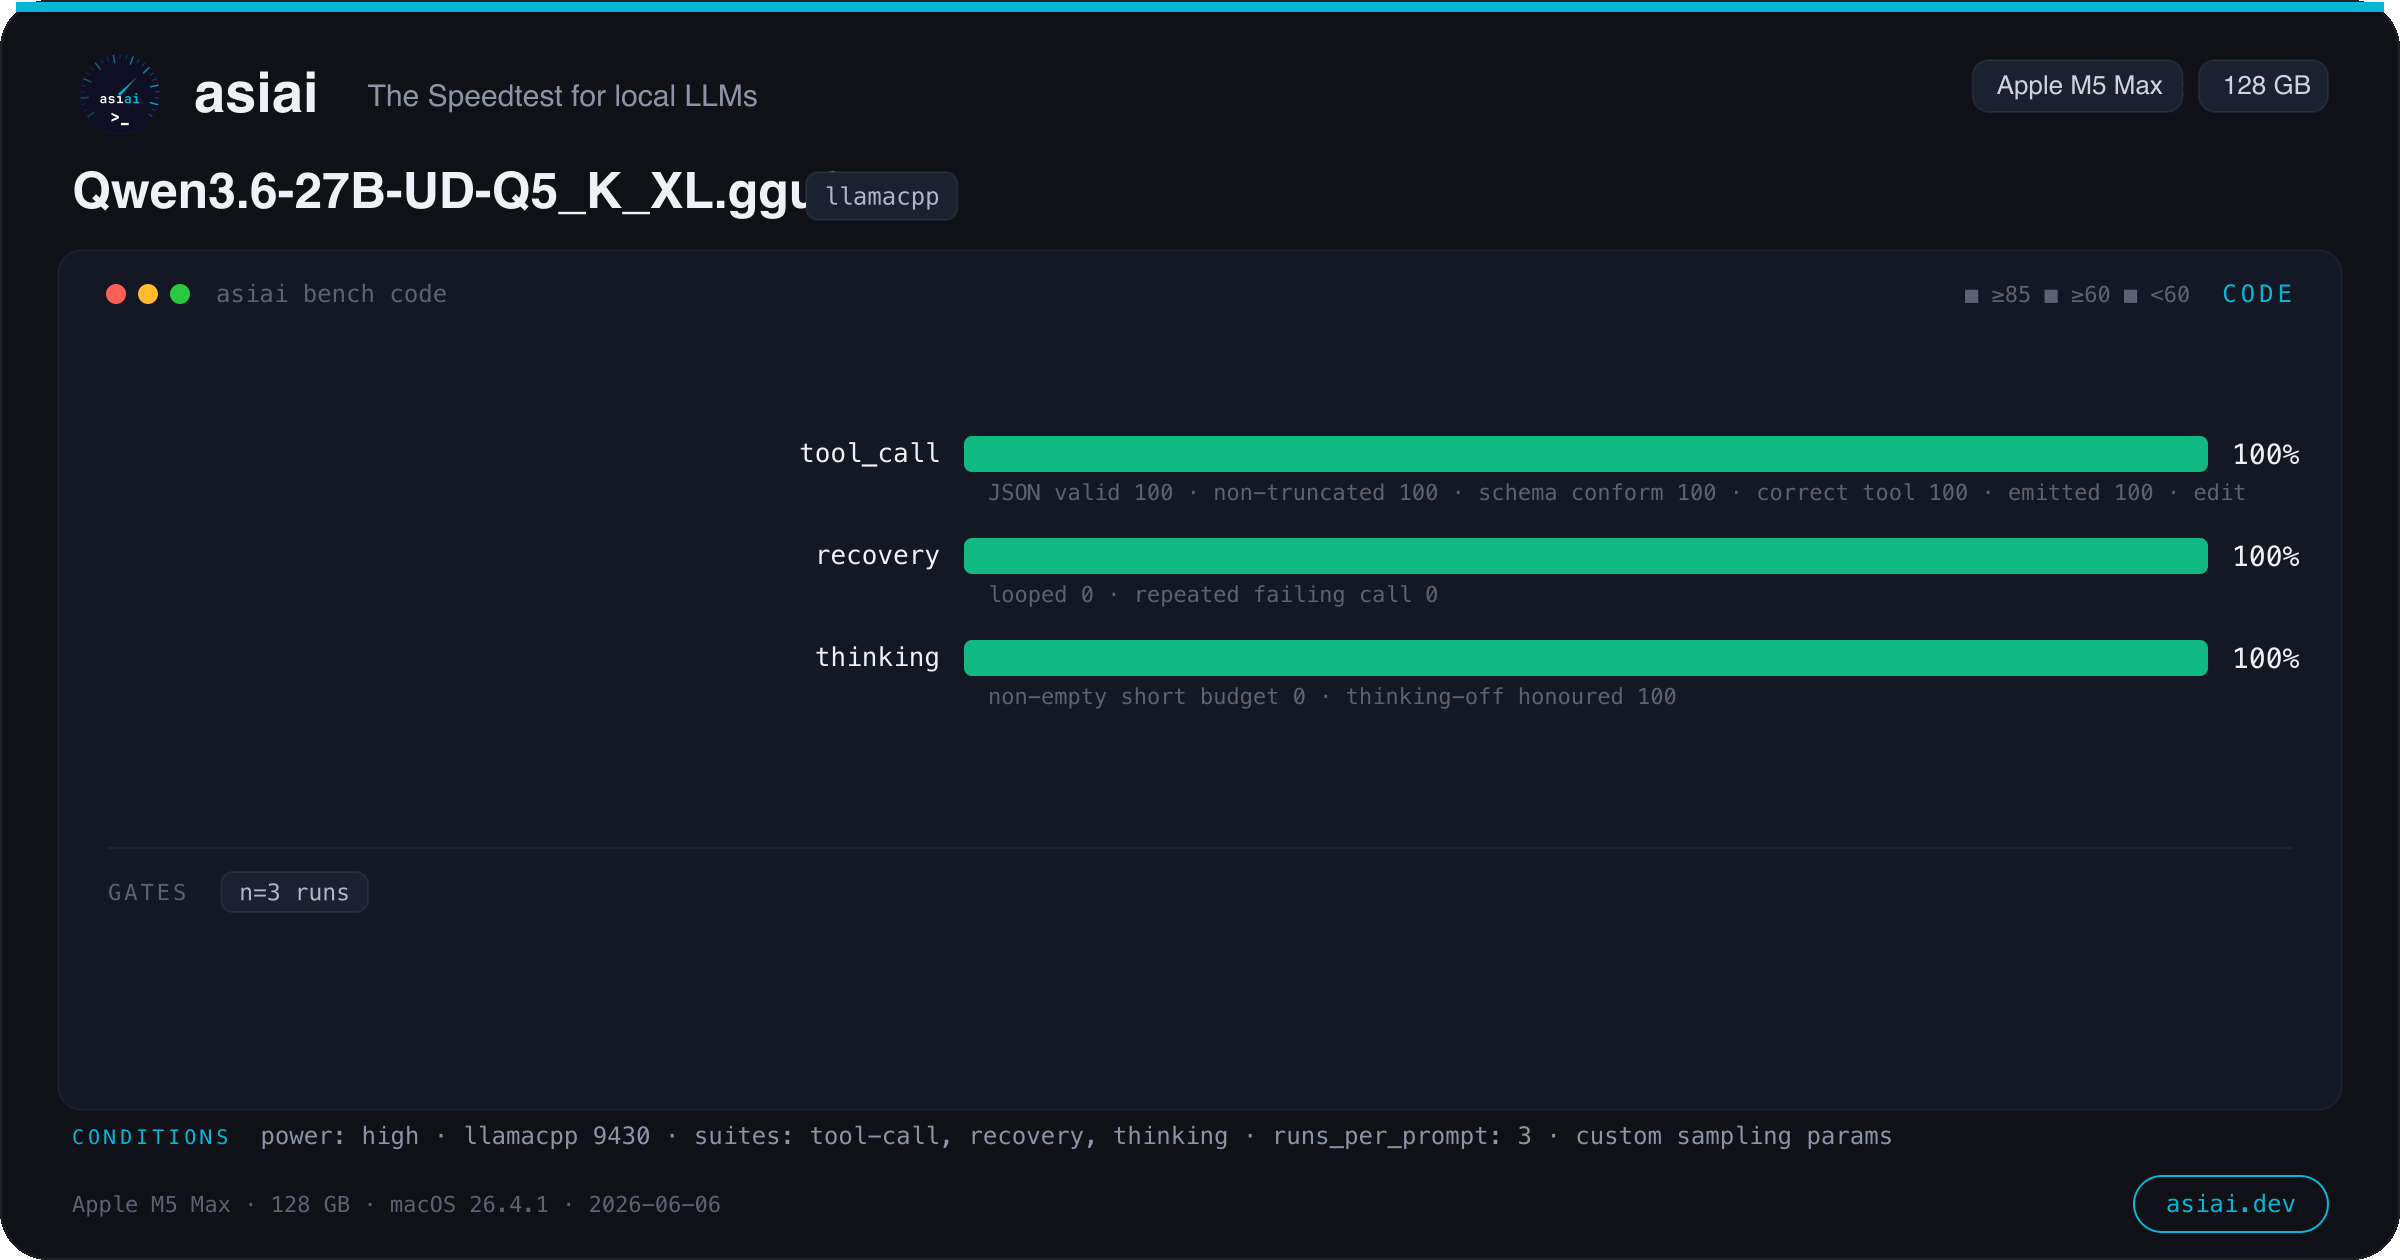Click the 'asiai bench code' command text

pos(331,294)
